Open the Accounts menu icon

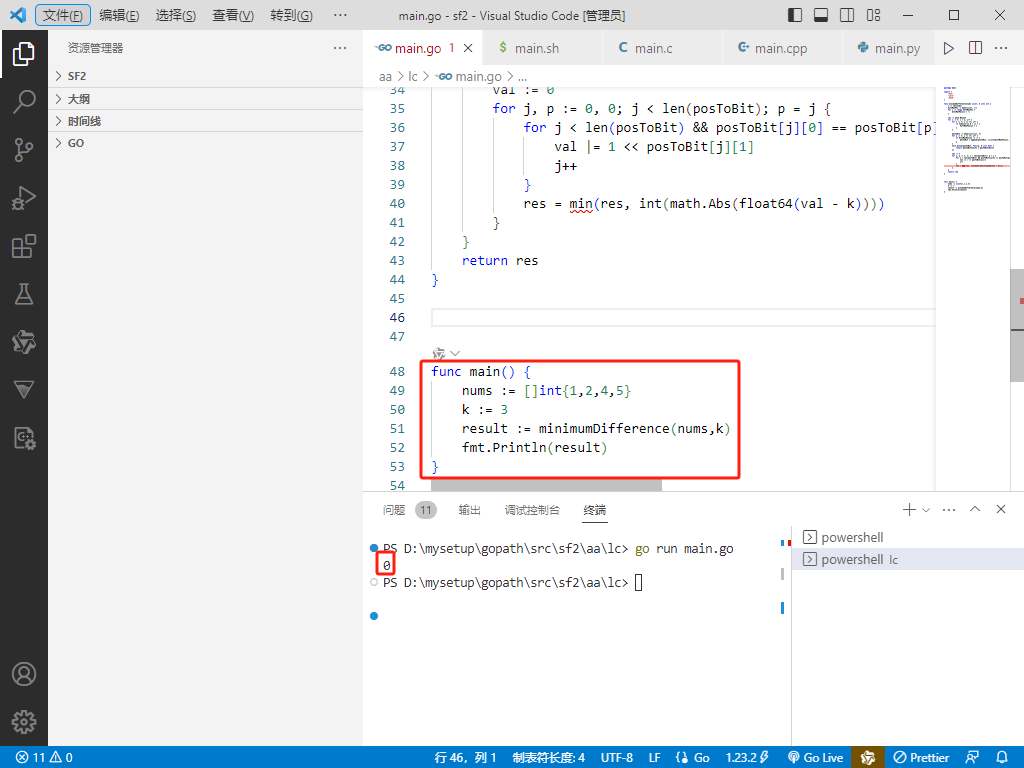coord(24,674)
